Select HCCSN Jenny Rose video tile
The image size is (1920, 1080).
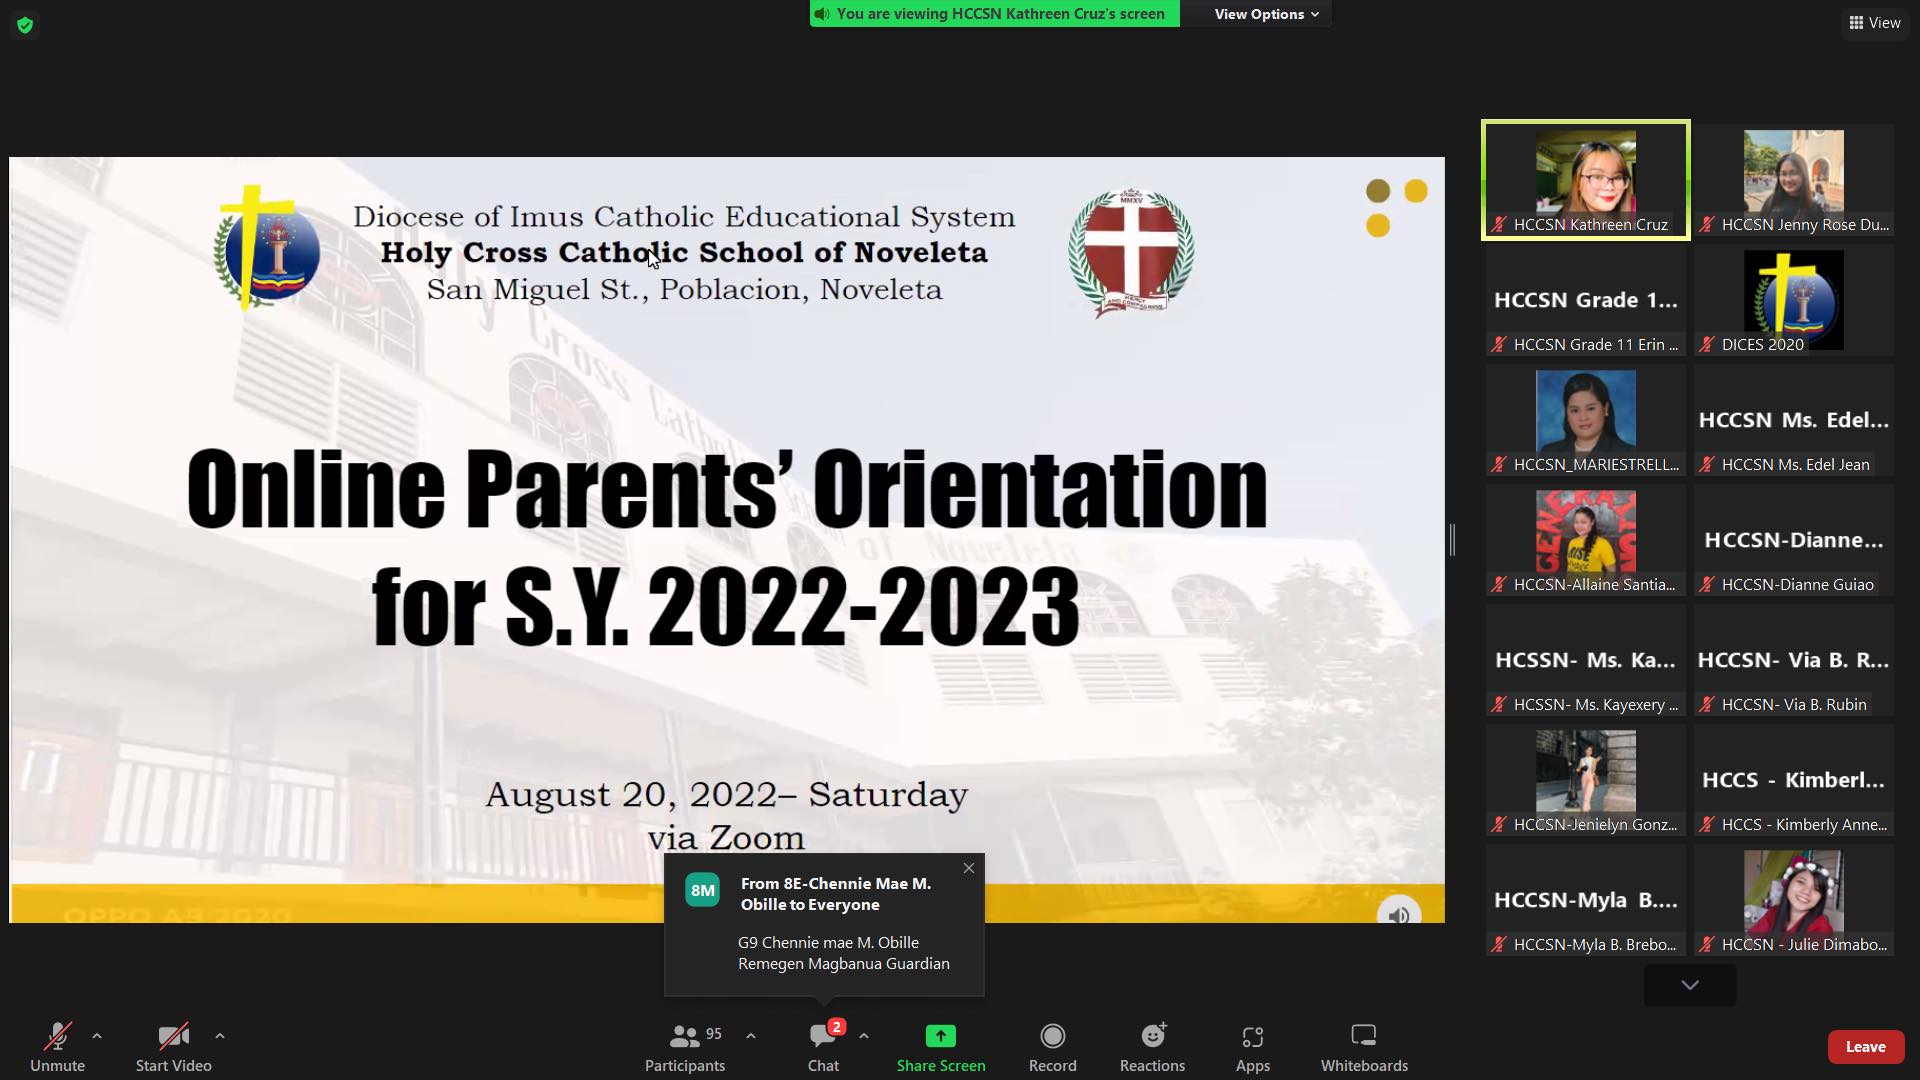point(1794,180)
